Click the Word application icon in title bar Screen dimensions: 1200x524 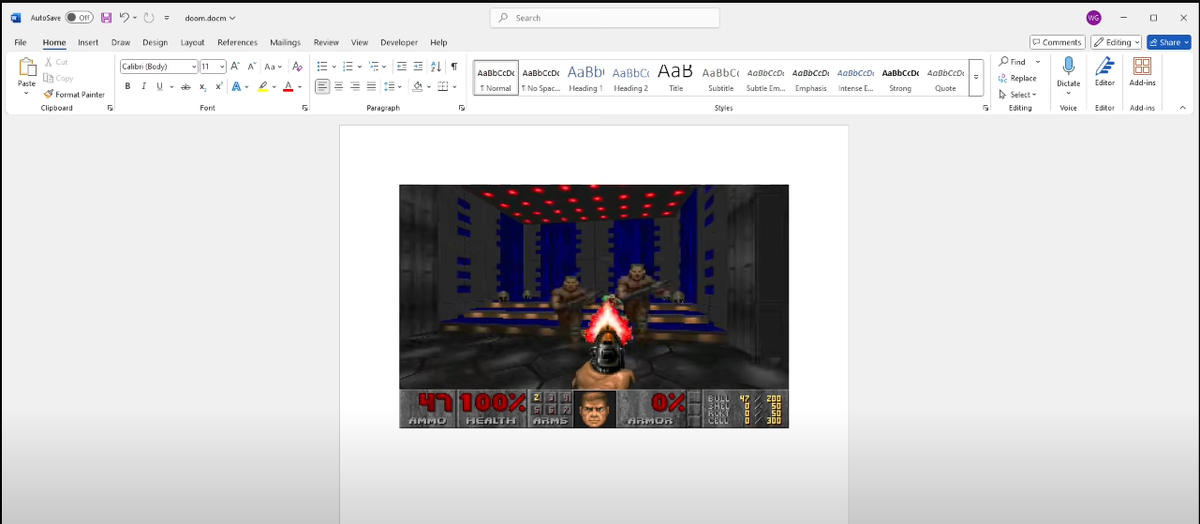click(16, 17)
